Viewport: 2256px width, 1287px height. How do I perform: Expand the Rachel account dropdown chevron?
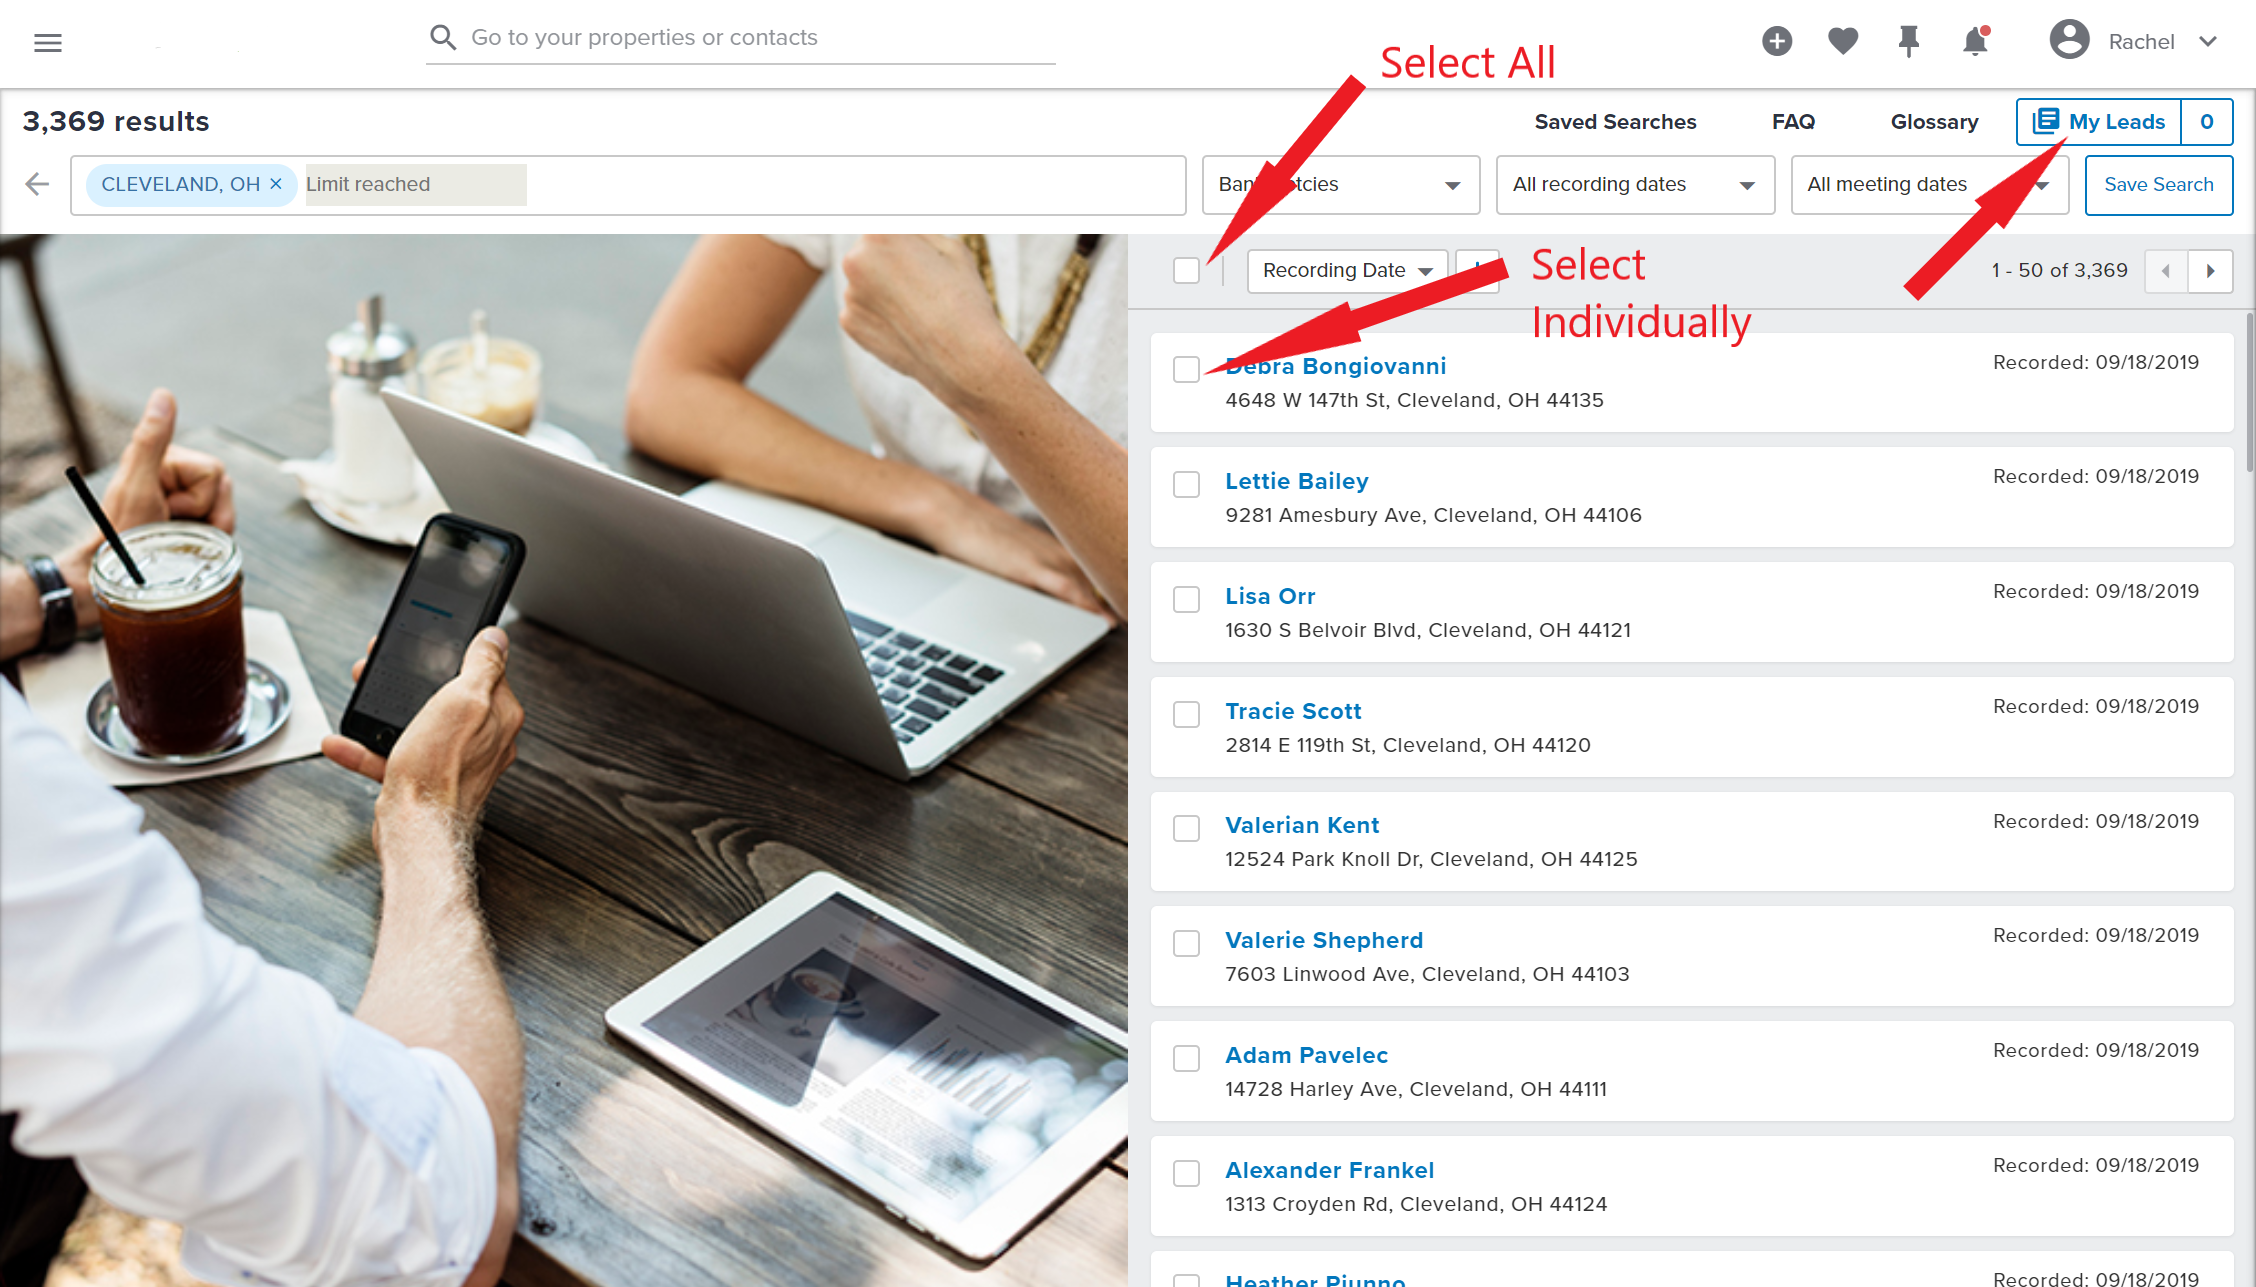[x=2209, y=41]
